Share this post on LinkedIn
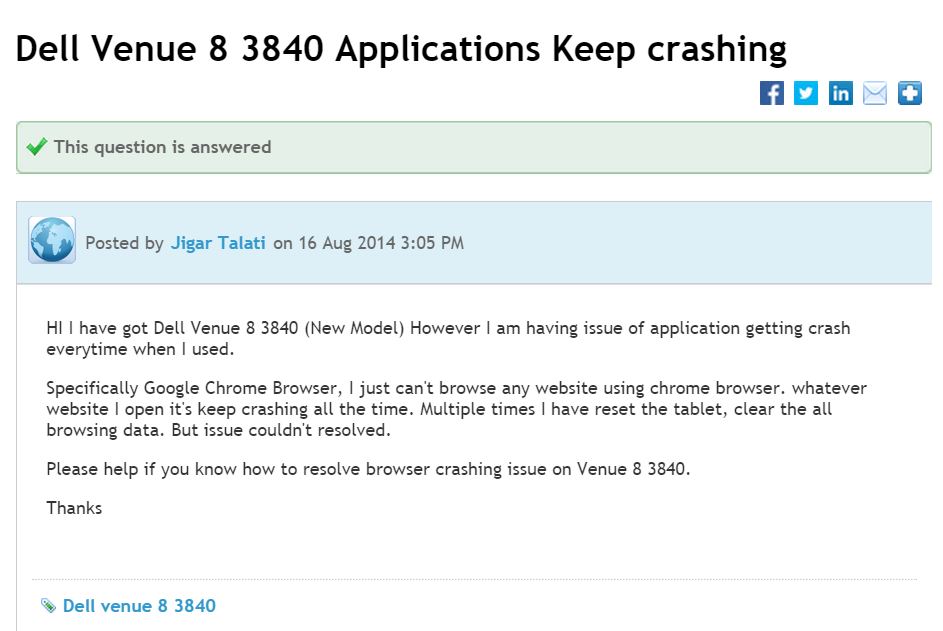This screenshot has height=631, width=943. point(841,93)
